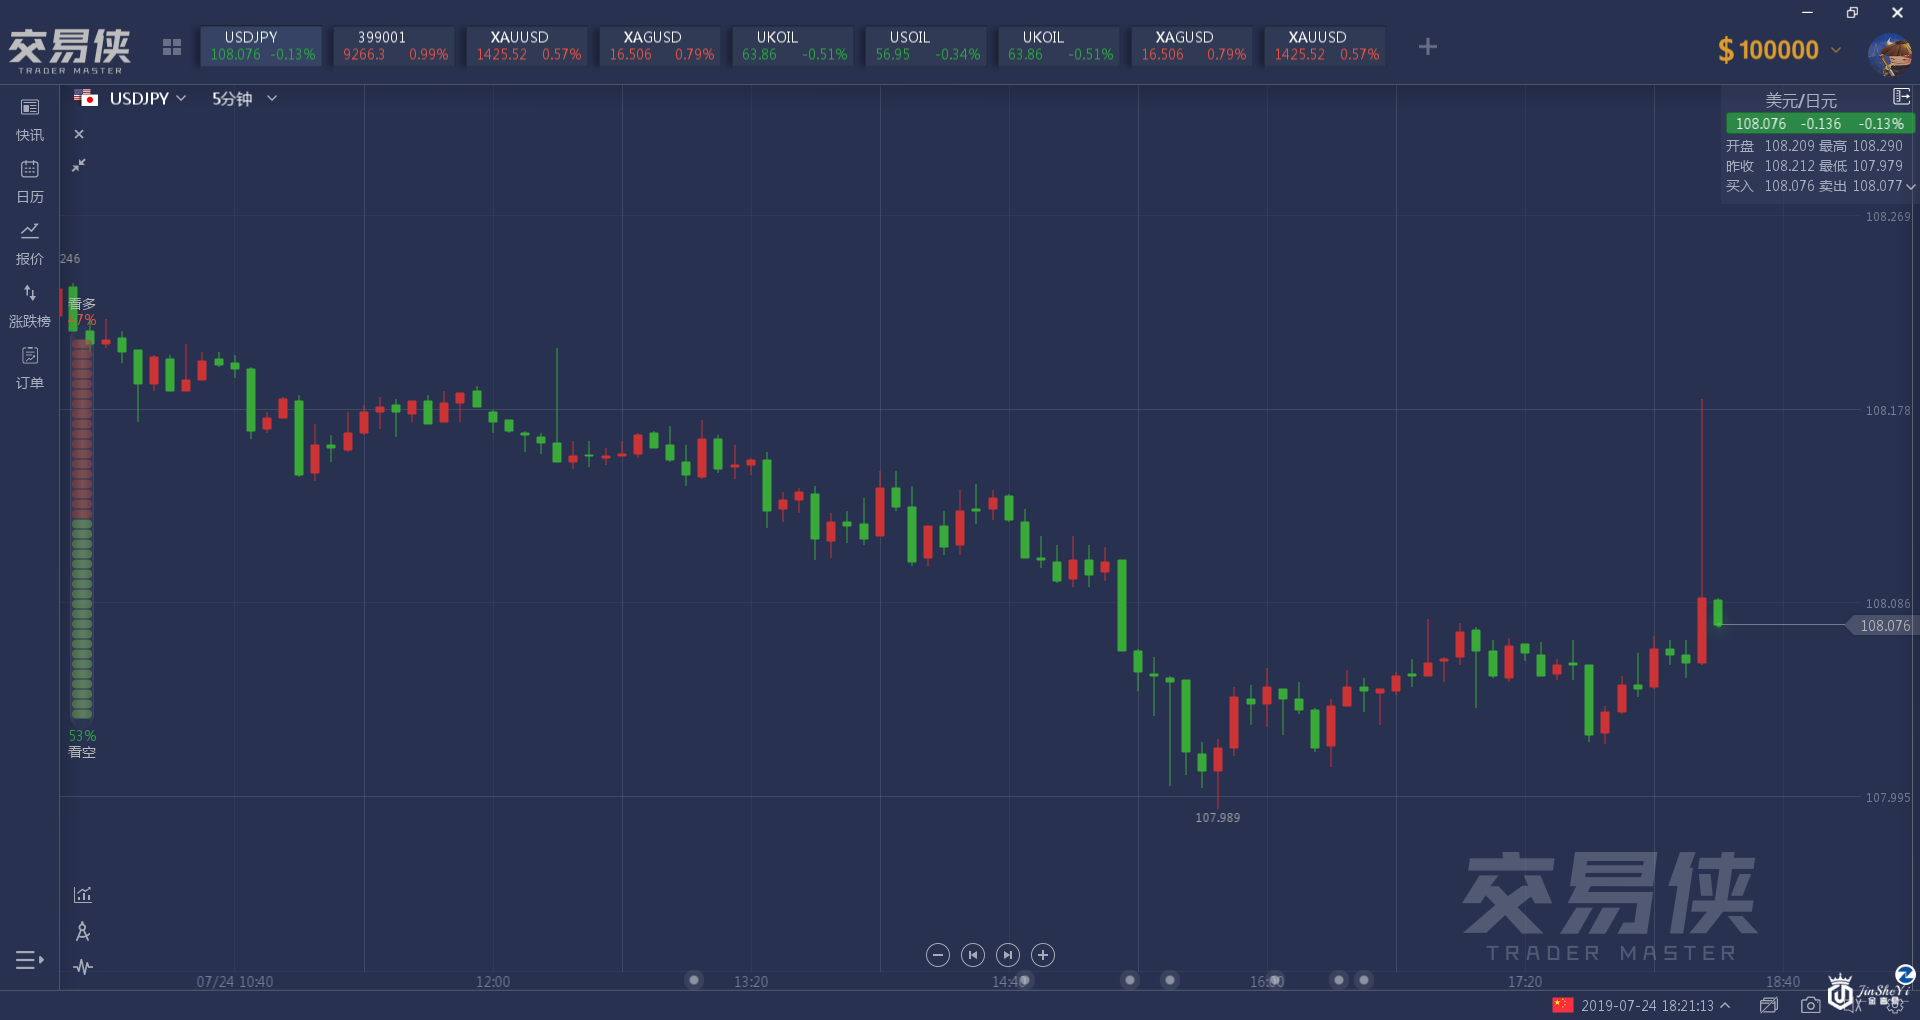Expand the USDJPY symbol dropdown
The image size is (1920, 1020).
pos(145,98)
